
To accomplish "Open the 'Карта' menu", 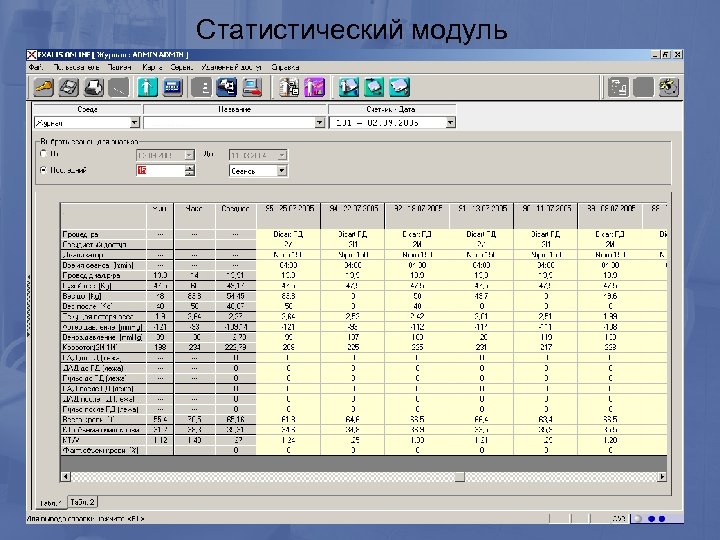I will click(x=152, y=67).
